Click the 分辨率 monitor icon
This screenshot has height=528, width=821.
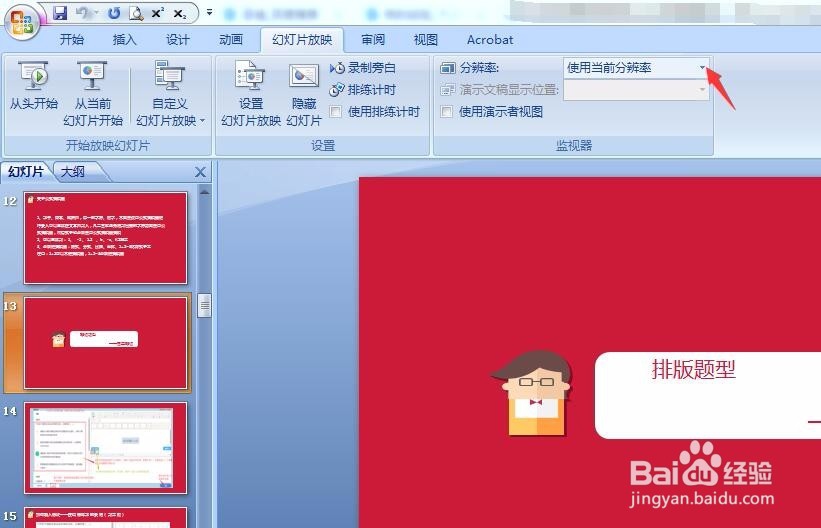coord(448,68)
